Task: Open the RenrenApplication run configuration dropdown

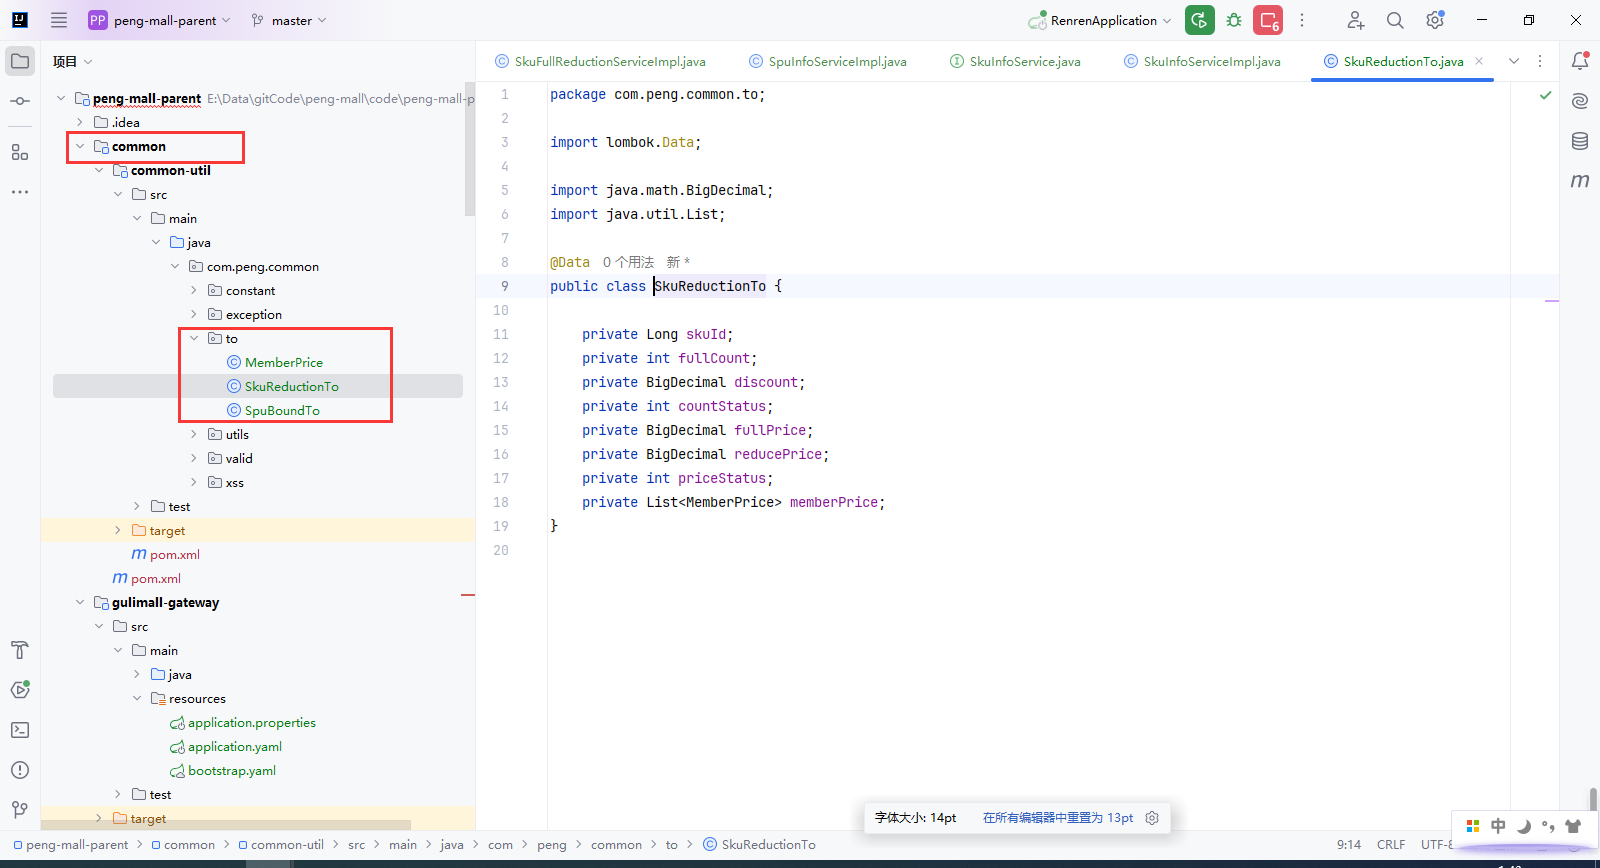Action: pyautogui.click(x=1100, y=20)
